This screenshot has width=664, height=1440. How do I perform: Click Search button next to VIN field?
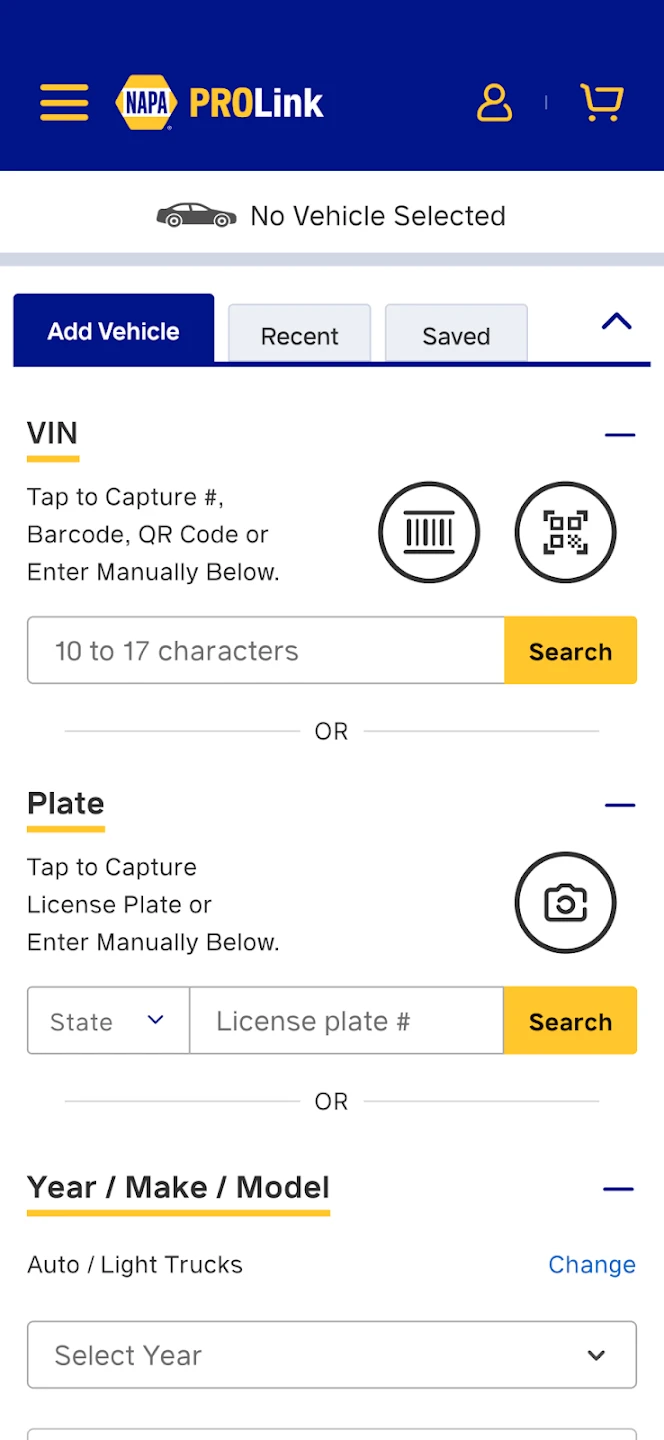[570, 651]
